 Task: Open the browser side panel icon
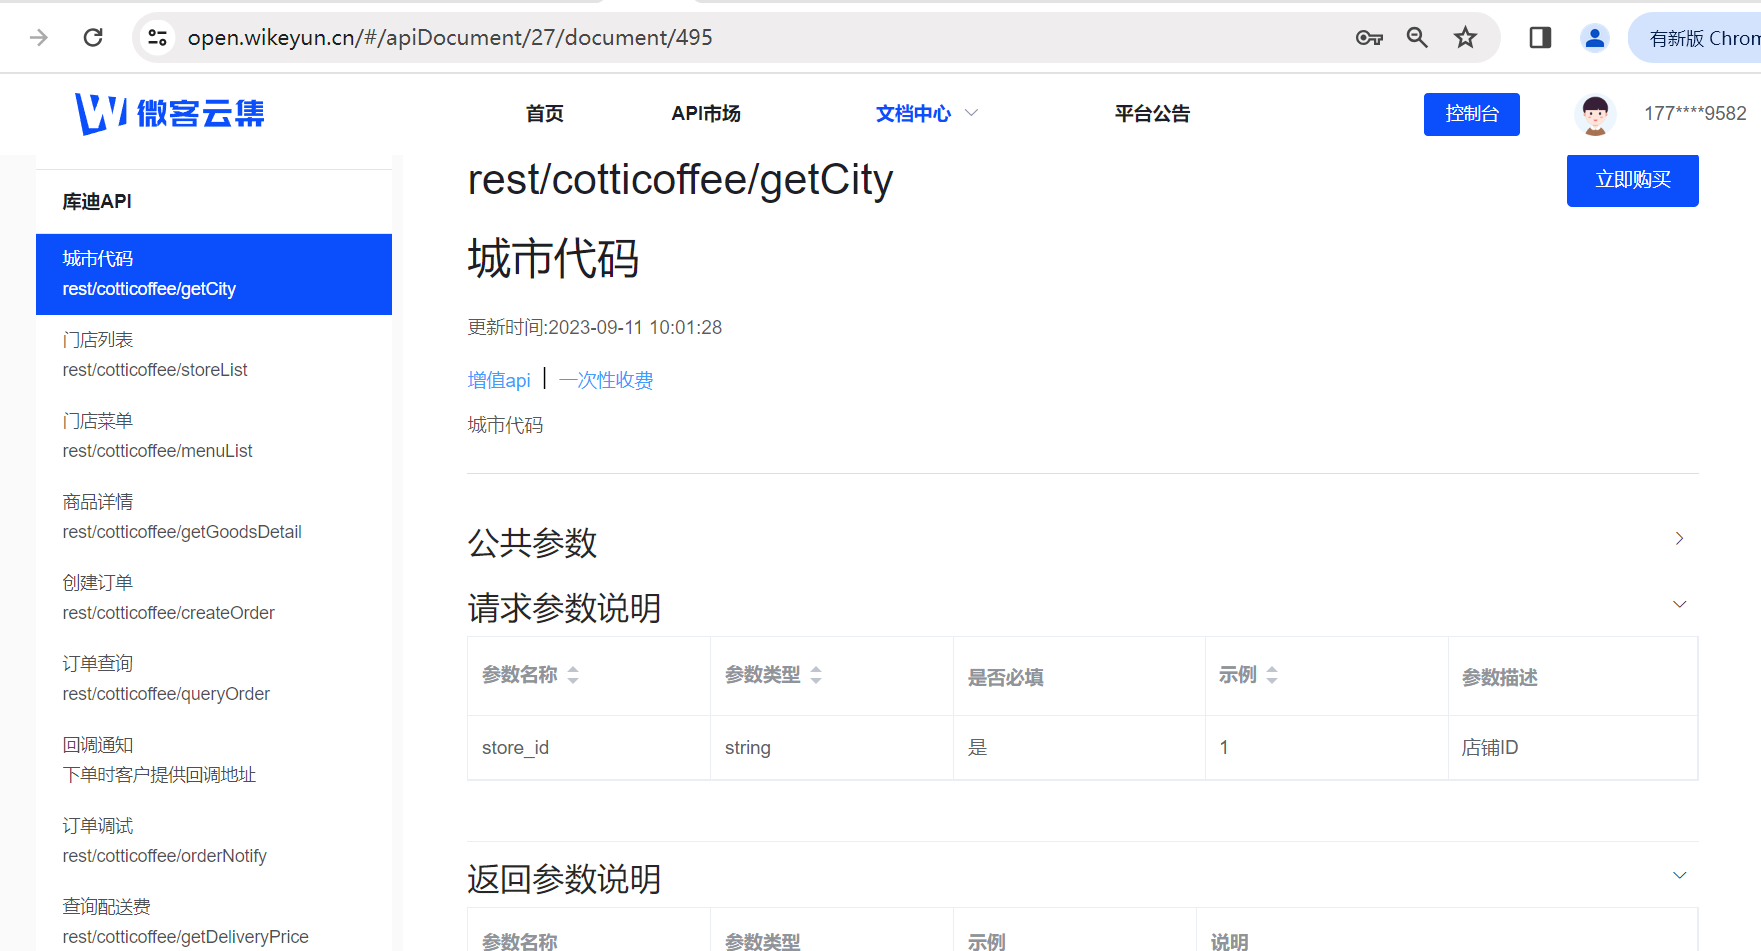pos(1540,38)
